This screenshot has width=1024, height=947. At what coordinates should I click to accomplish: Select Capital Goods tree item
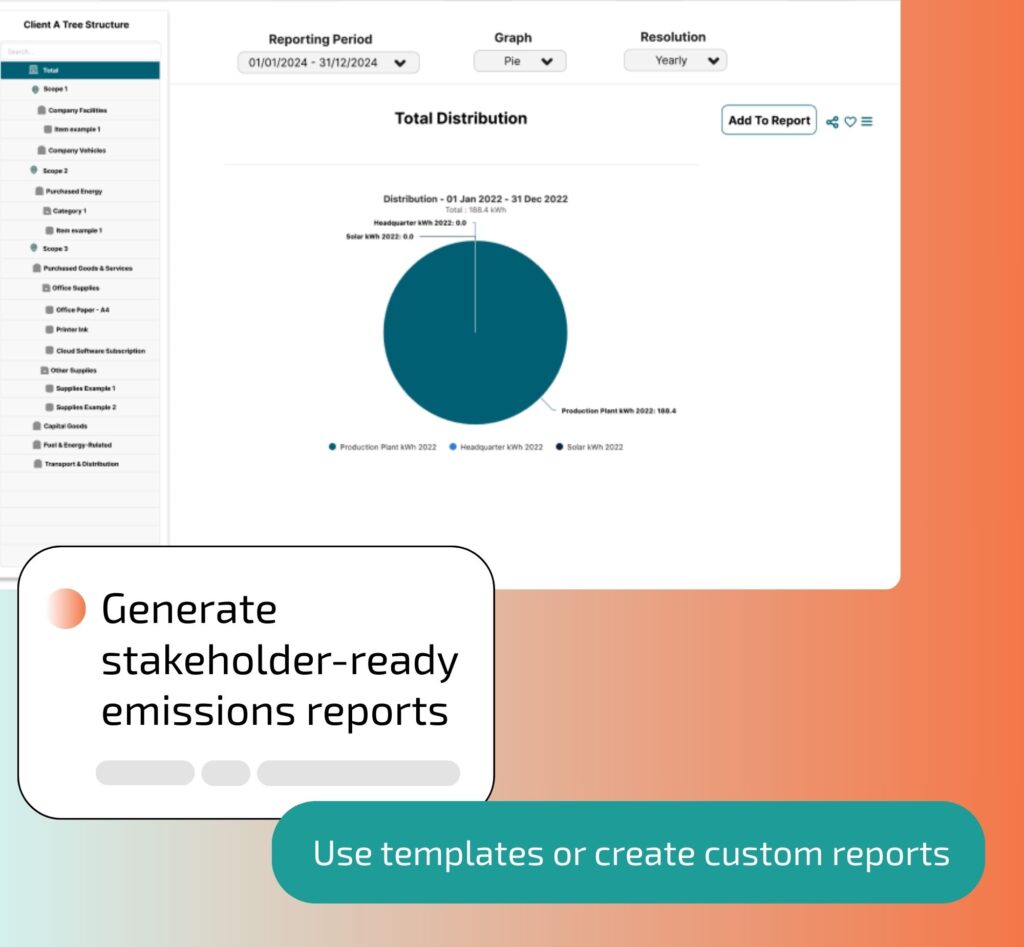click(x=65, y=426)
